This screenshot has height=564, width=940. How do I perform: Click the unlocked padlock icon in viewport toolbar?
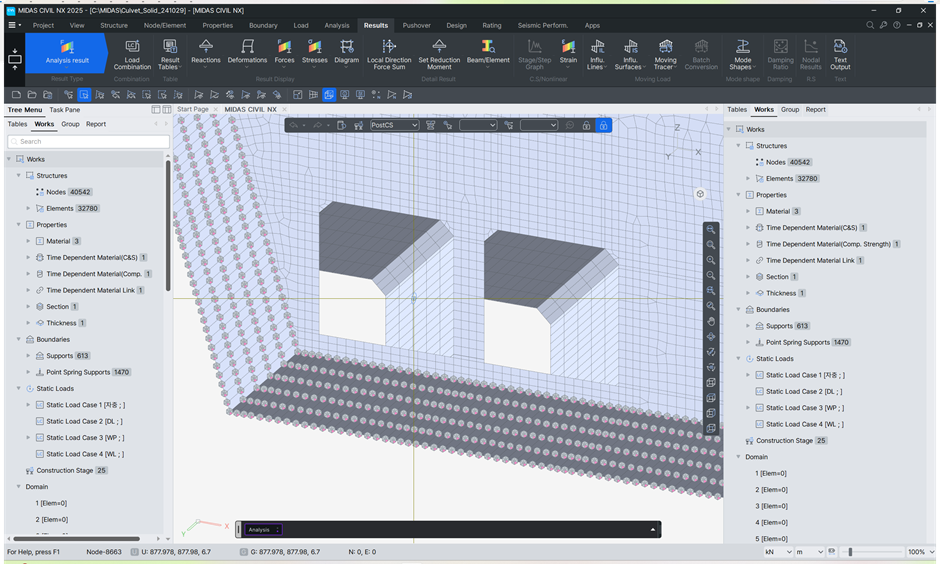pos(586,125)
